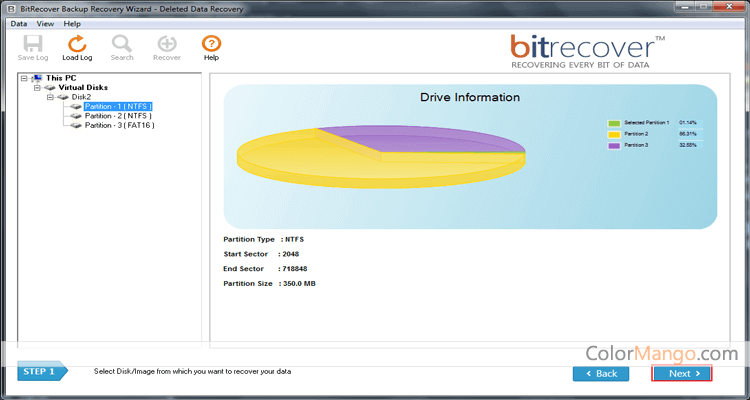Go to the next step with Next button
The image size is (750, 400).
(682, 373)
